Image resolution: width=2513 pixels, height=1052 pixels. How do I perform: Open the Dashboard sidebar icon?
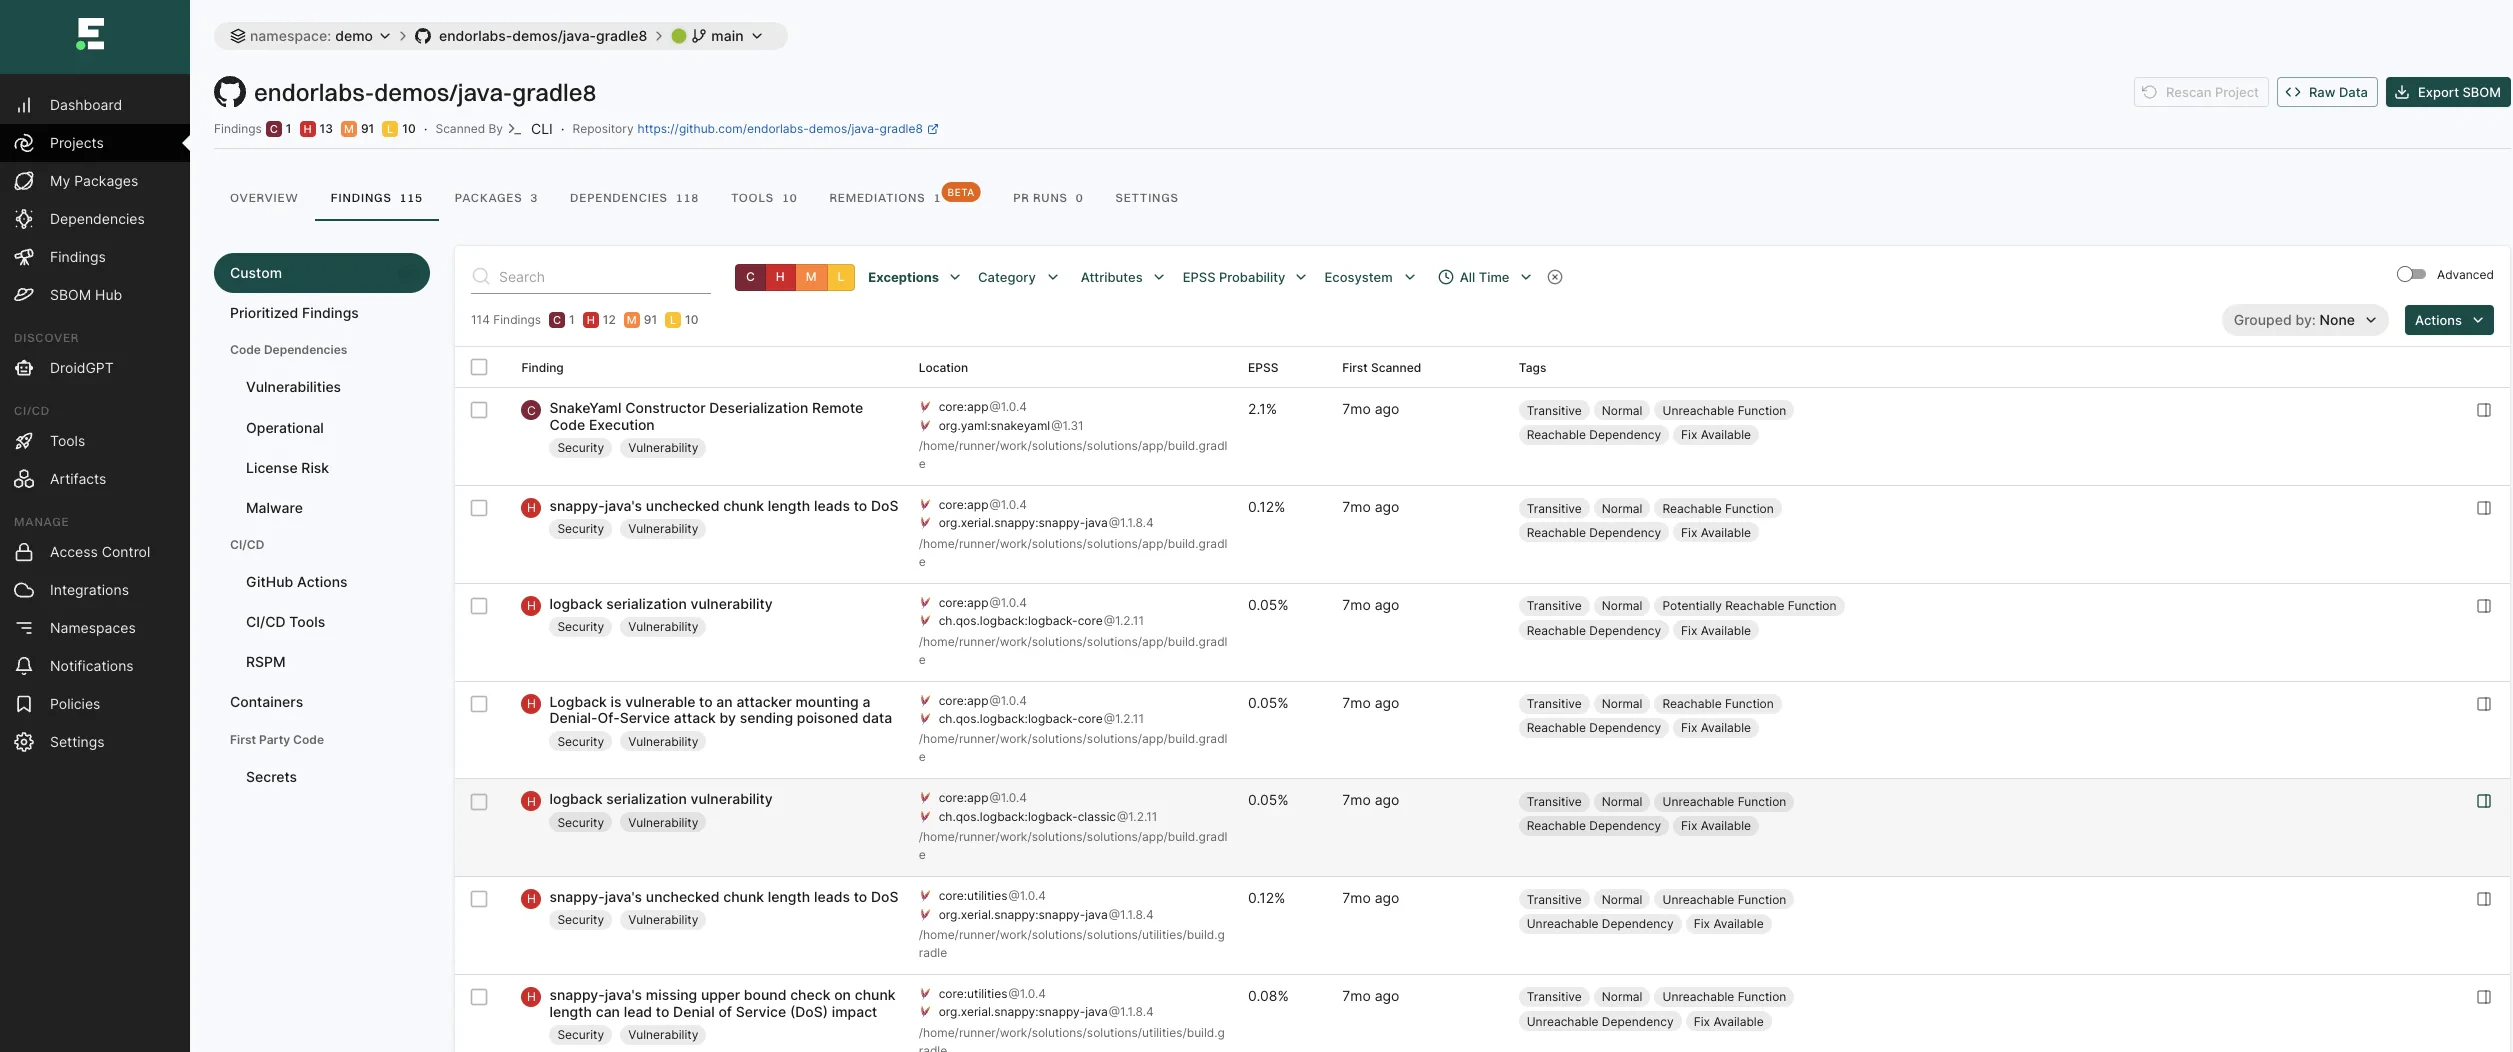[24, 105]
